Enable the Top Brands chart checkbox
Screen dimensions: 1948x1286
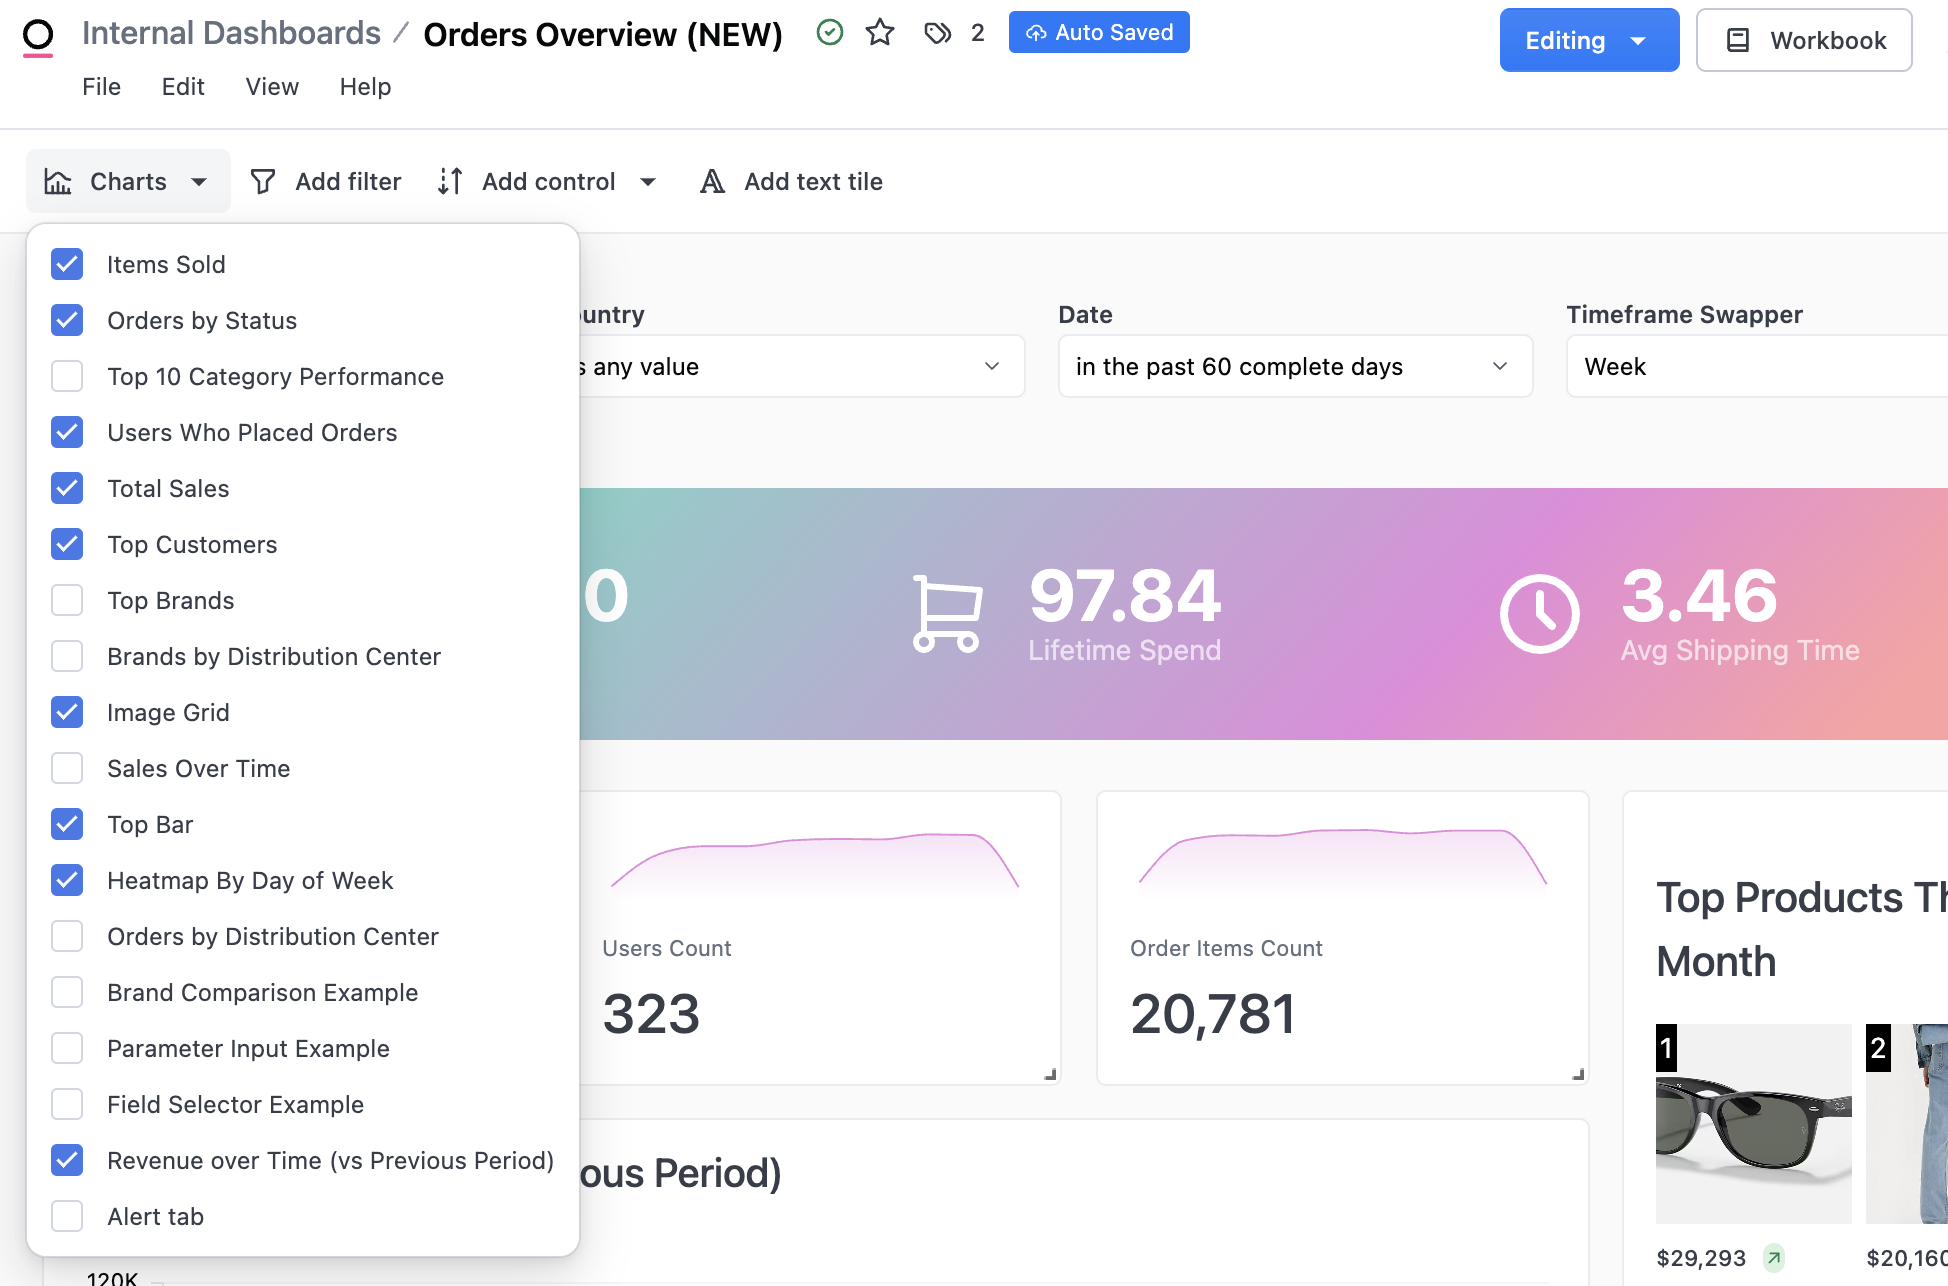pos(67,600)
